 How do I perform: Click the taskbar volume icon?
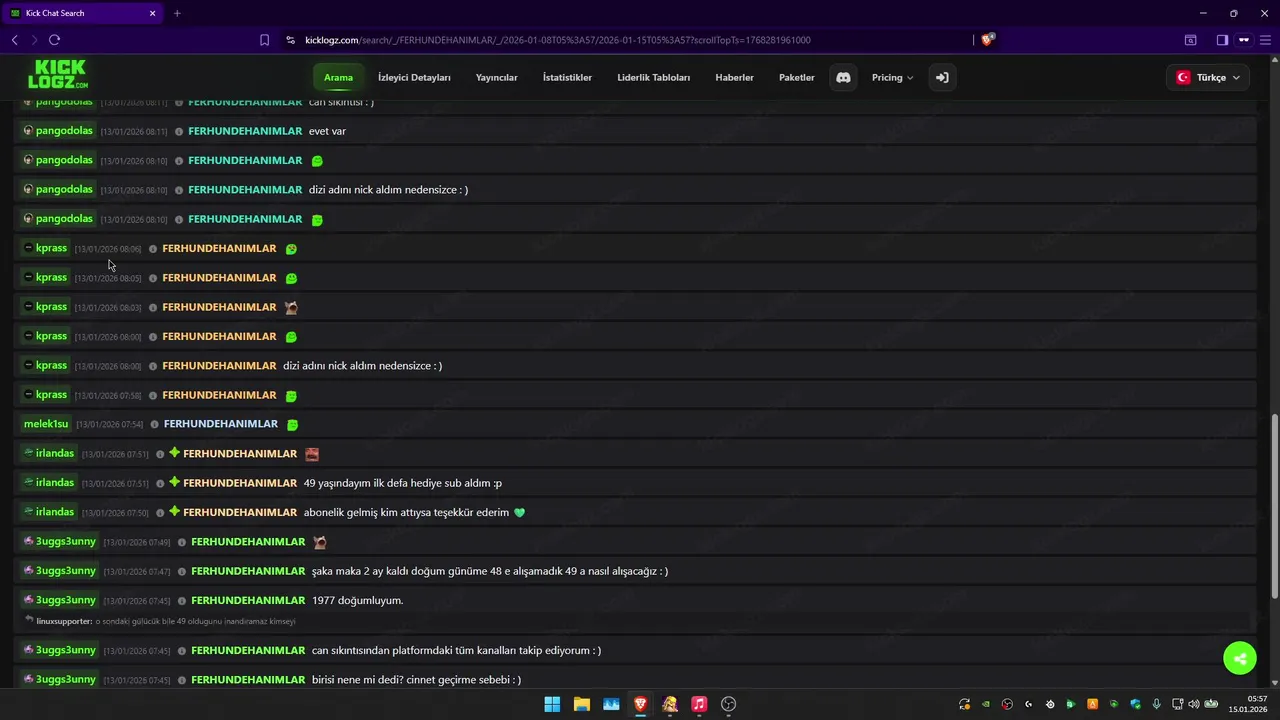(1193, 704)
